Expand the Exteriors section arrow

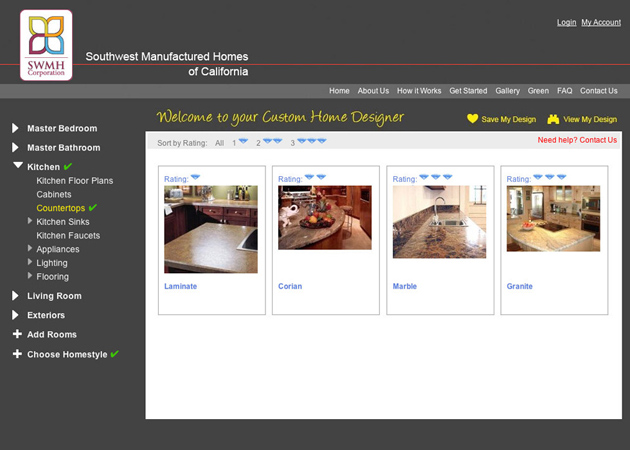pyautogui.click(x=15, y=315)
